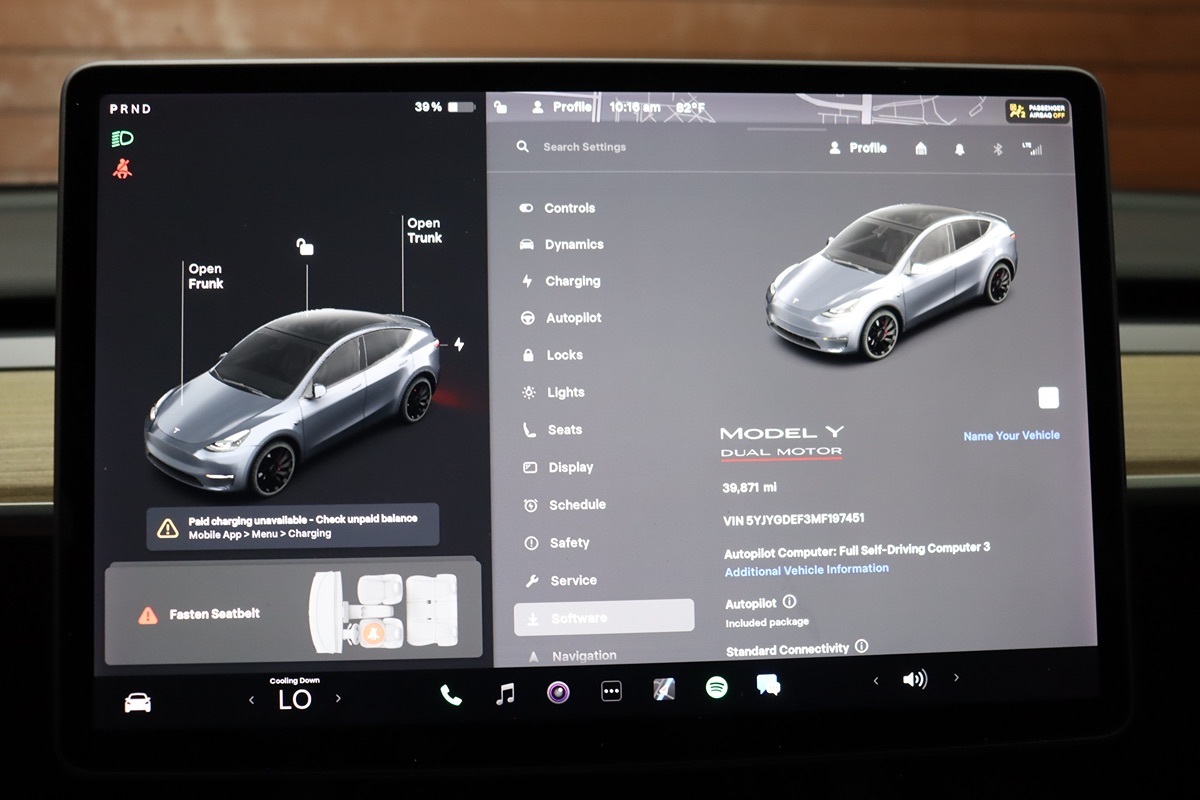Open the Spotify app
Image resolution: width=1200 pixels, height=800 pixels.
click(716, 687)
